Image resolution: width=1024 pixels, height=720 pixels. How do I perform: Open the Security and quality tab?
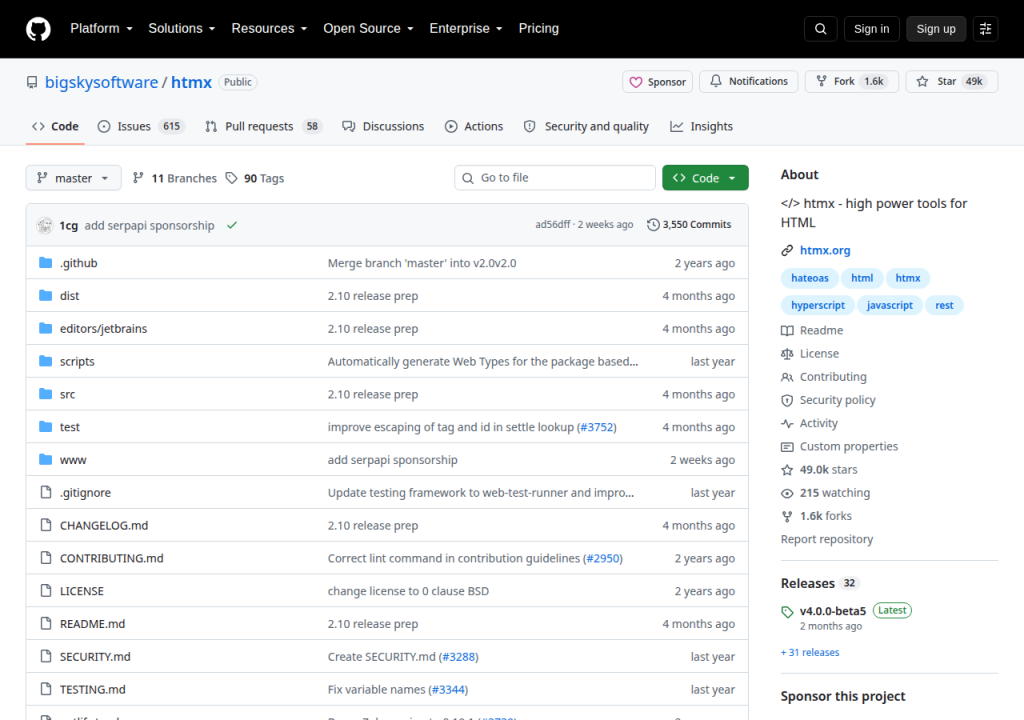point(586,126)
